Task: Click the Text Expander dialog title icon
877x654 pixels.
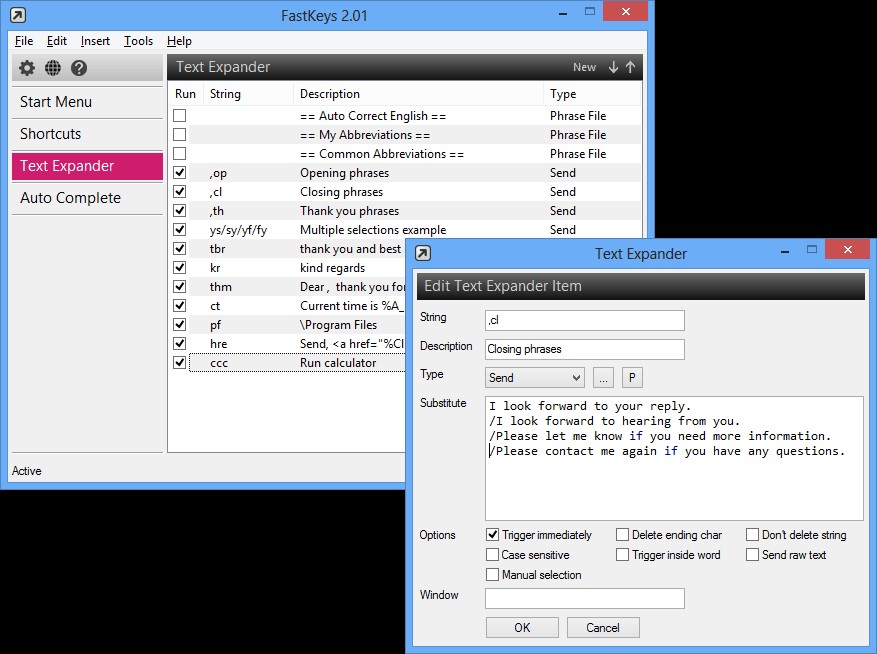Action: point(423,253)
